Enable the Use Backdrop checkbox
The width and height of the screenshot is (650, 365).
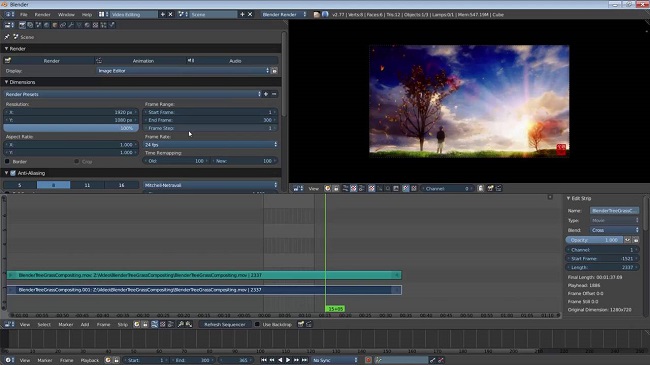click(x=257, y=324)
